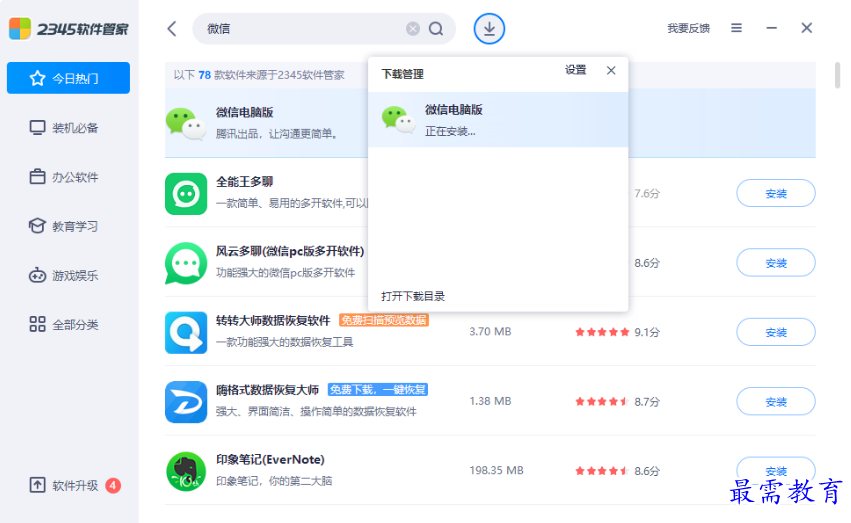Viewport: 851px width, 523px height.
Task: Select 微信电脑版 installing item in download manager
Action: (x=498, y=119)
